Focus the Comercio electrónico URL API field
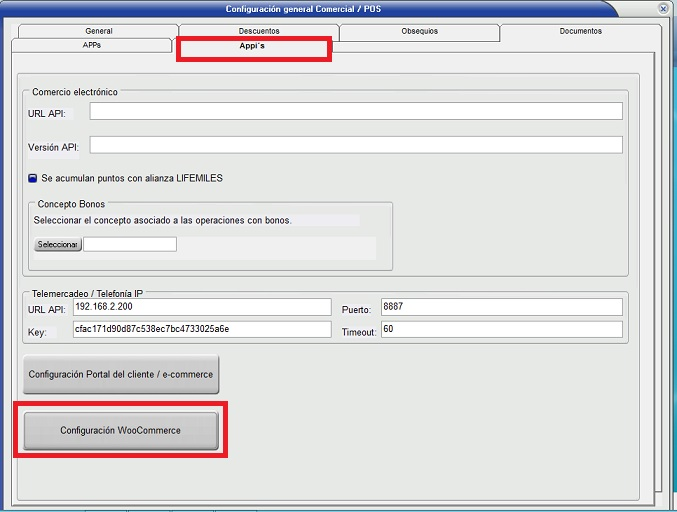This screenshot has height=512, width=677. point(355,111)
